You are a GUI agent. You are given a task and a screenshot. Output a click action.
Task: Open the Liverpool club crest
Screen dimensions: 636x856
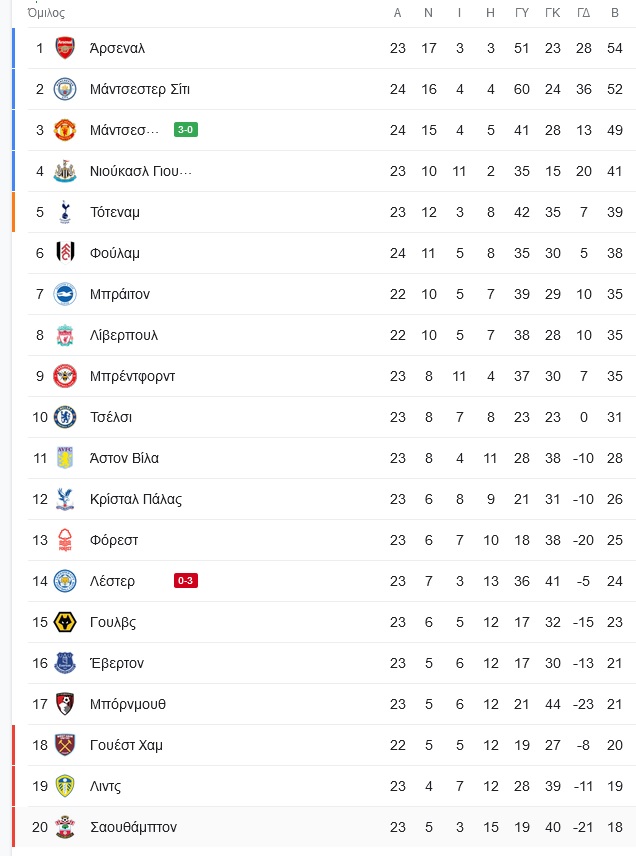pos(65,335)
